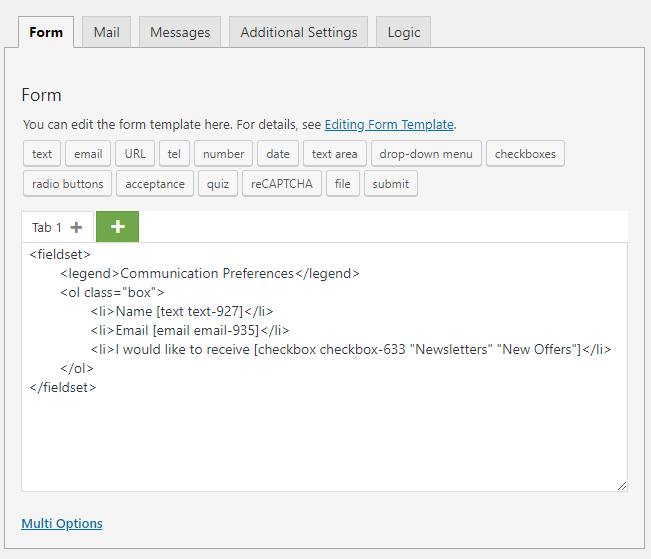Image resolution: width=651 pixels, height=559 pixels.
Task: Click the green plus add-tab button
Action: point(117,227)
